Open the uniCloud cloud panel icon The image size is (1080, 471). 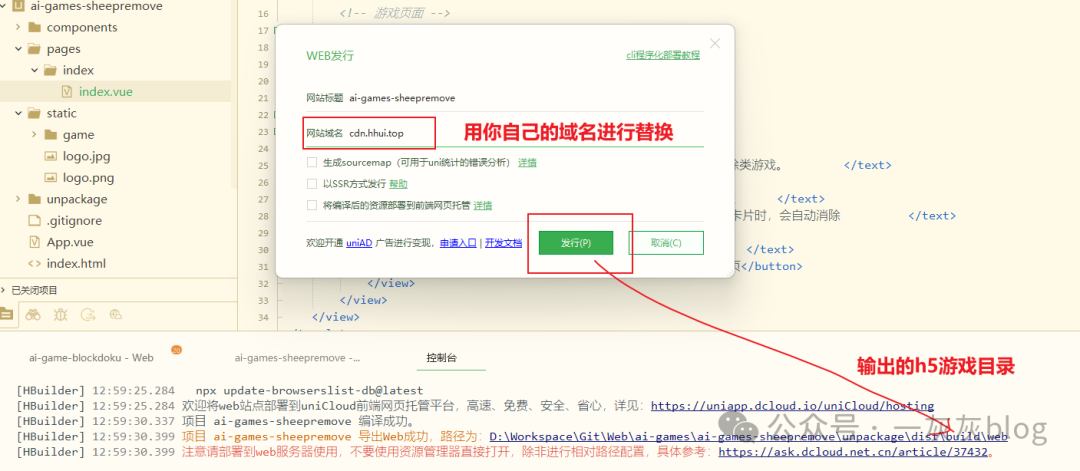pyautogui.click(x=116, y=315)
